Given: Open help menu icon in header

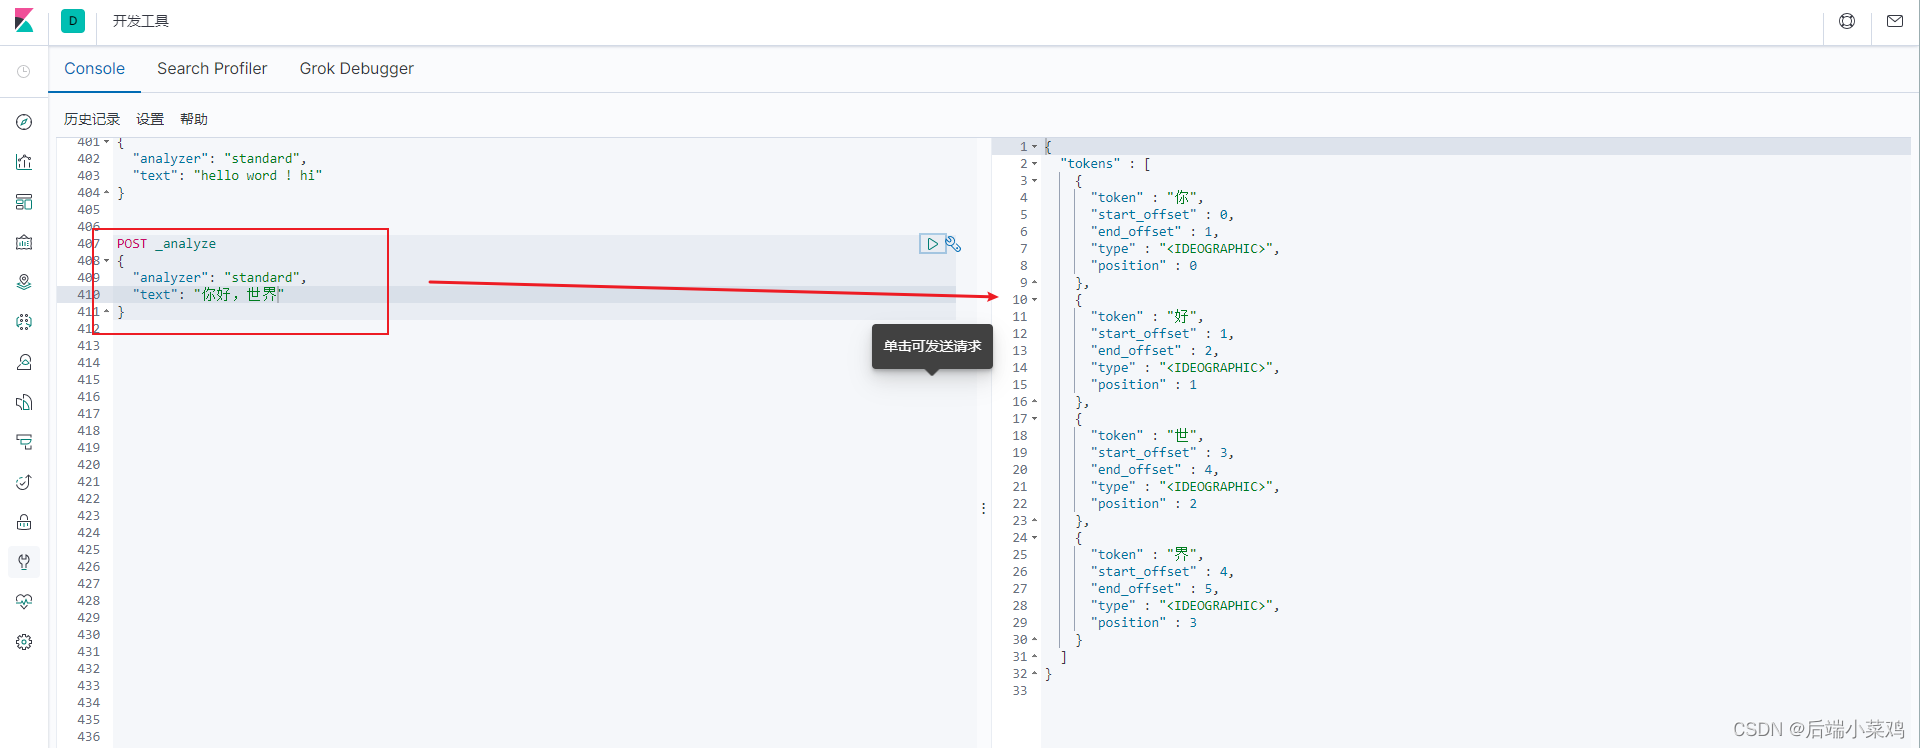Looking at the screenshot, I should point(1847,21).
